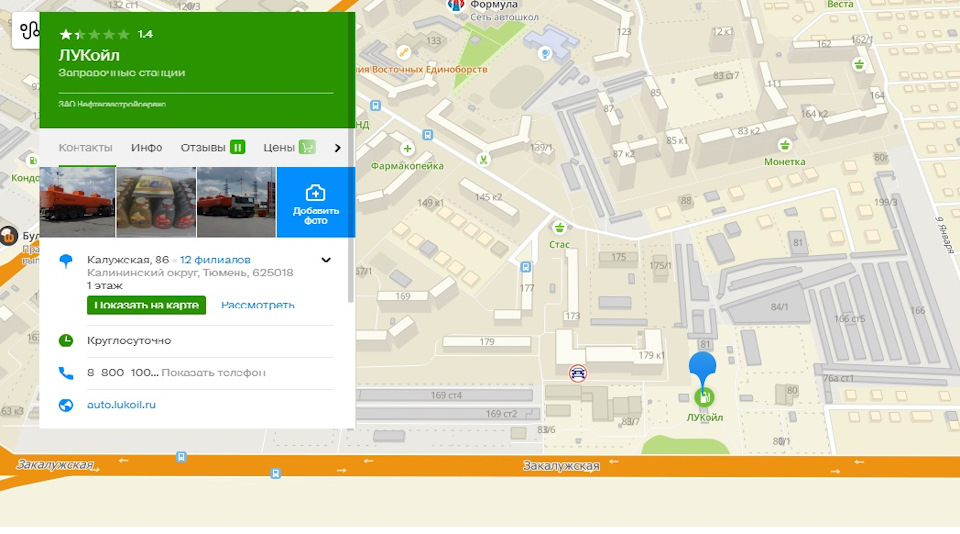This screenshot has height=534, width=960.
Task: Click the ЛУКойл title in green header
Action: click(89, 55)
